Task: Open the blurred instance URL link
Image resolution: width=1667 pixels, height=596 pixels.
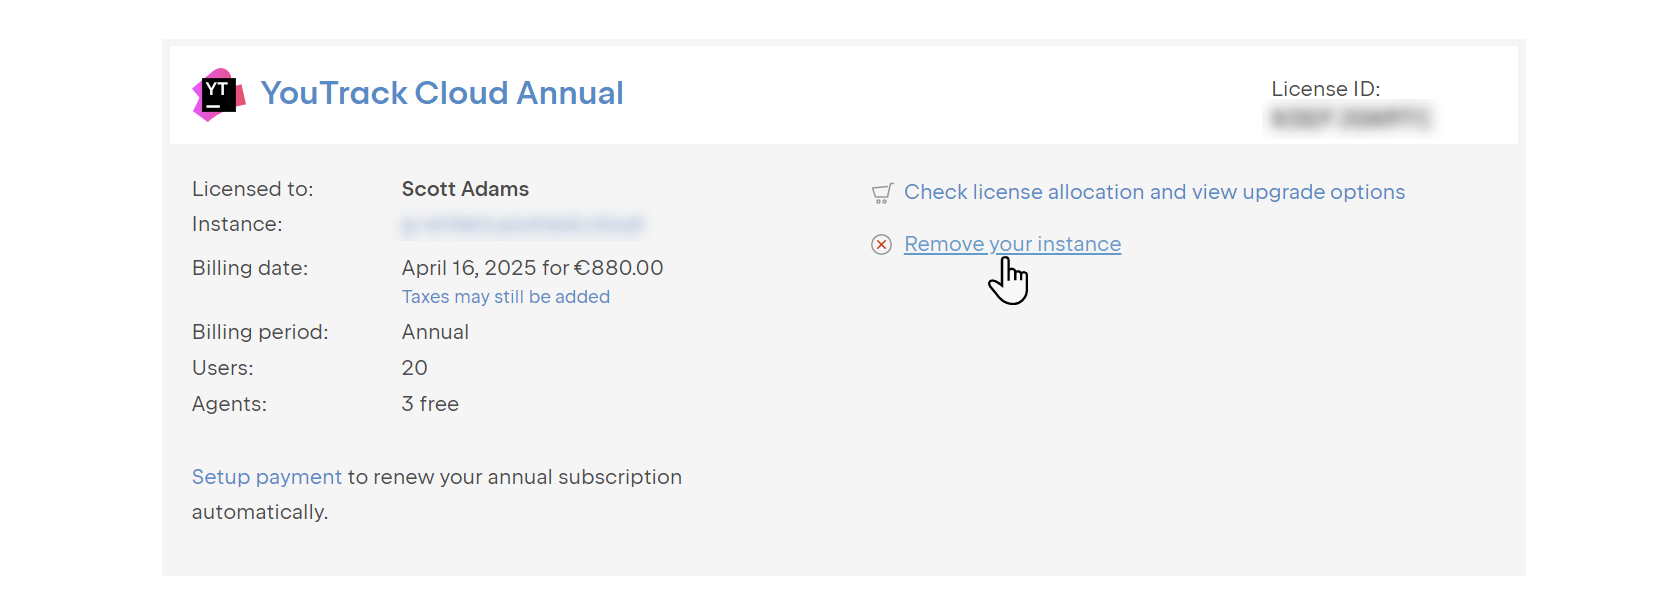Action: pyautogui.click(x=522, y=225)
